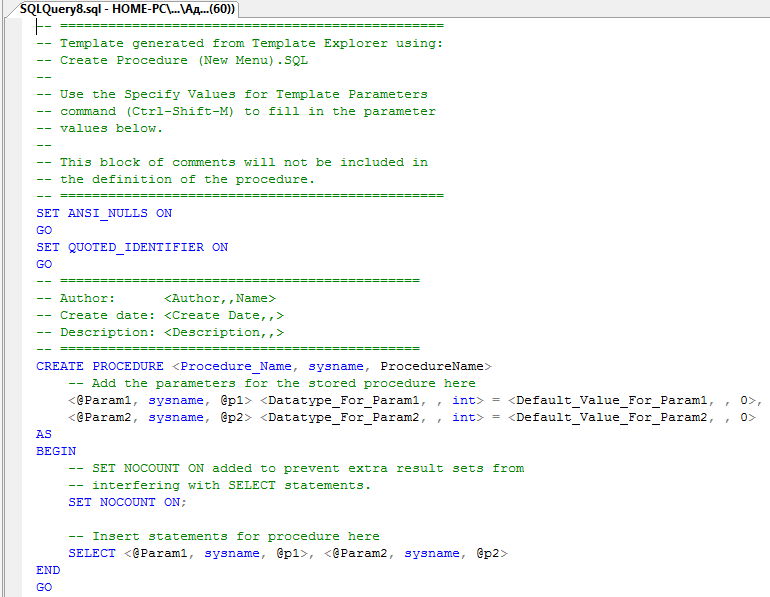Screen dimensions: 770x597
Task: Click the 'BEGIN' keyword
Action: tap(56, 451)
